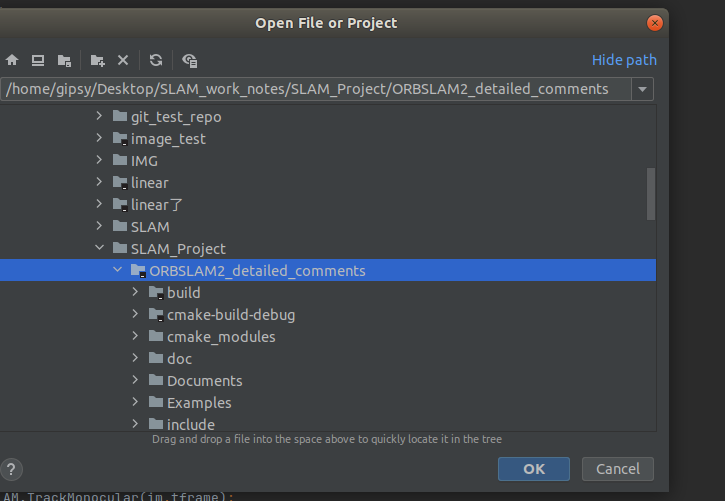
Task: Select the doc folder row
Action: [328, 359]
